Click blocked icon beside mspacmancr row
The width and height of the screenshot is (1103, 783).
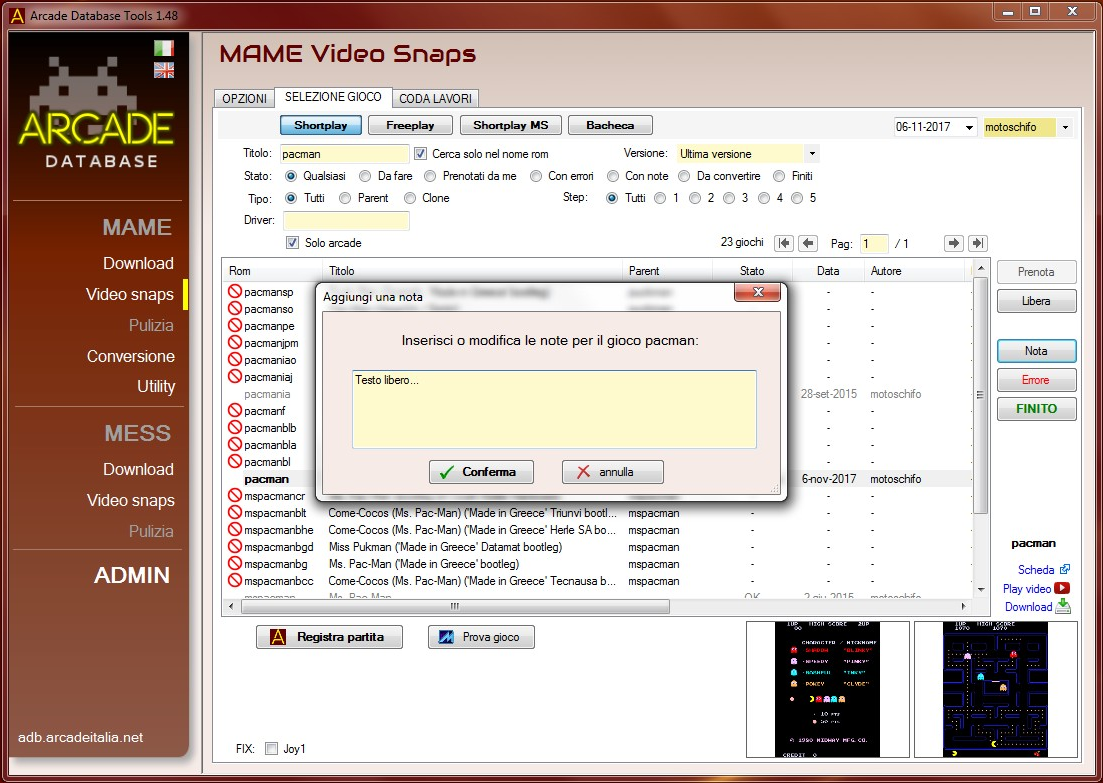tap(235, 495)
